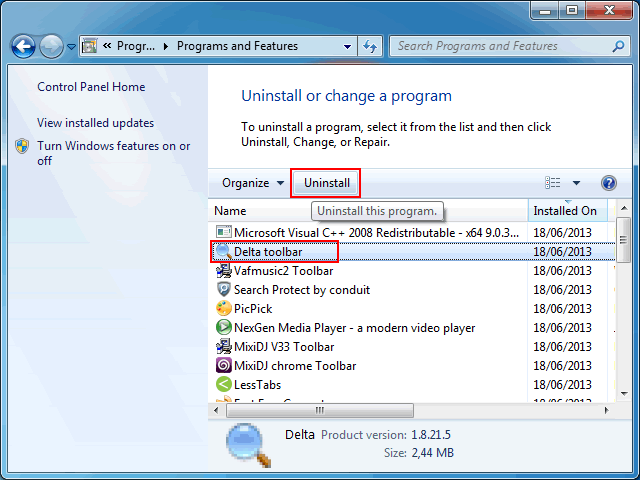Click the horizontal scrollbar thumb
This screenshot has height=480, width=640.
point(320,410)
